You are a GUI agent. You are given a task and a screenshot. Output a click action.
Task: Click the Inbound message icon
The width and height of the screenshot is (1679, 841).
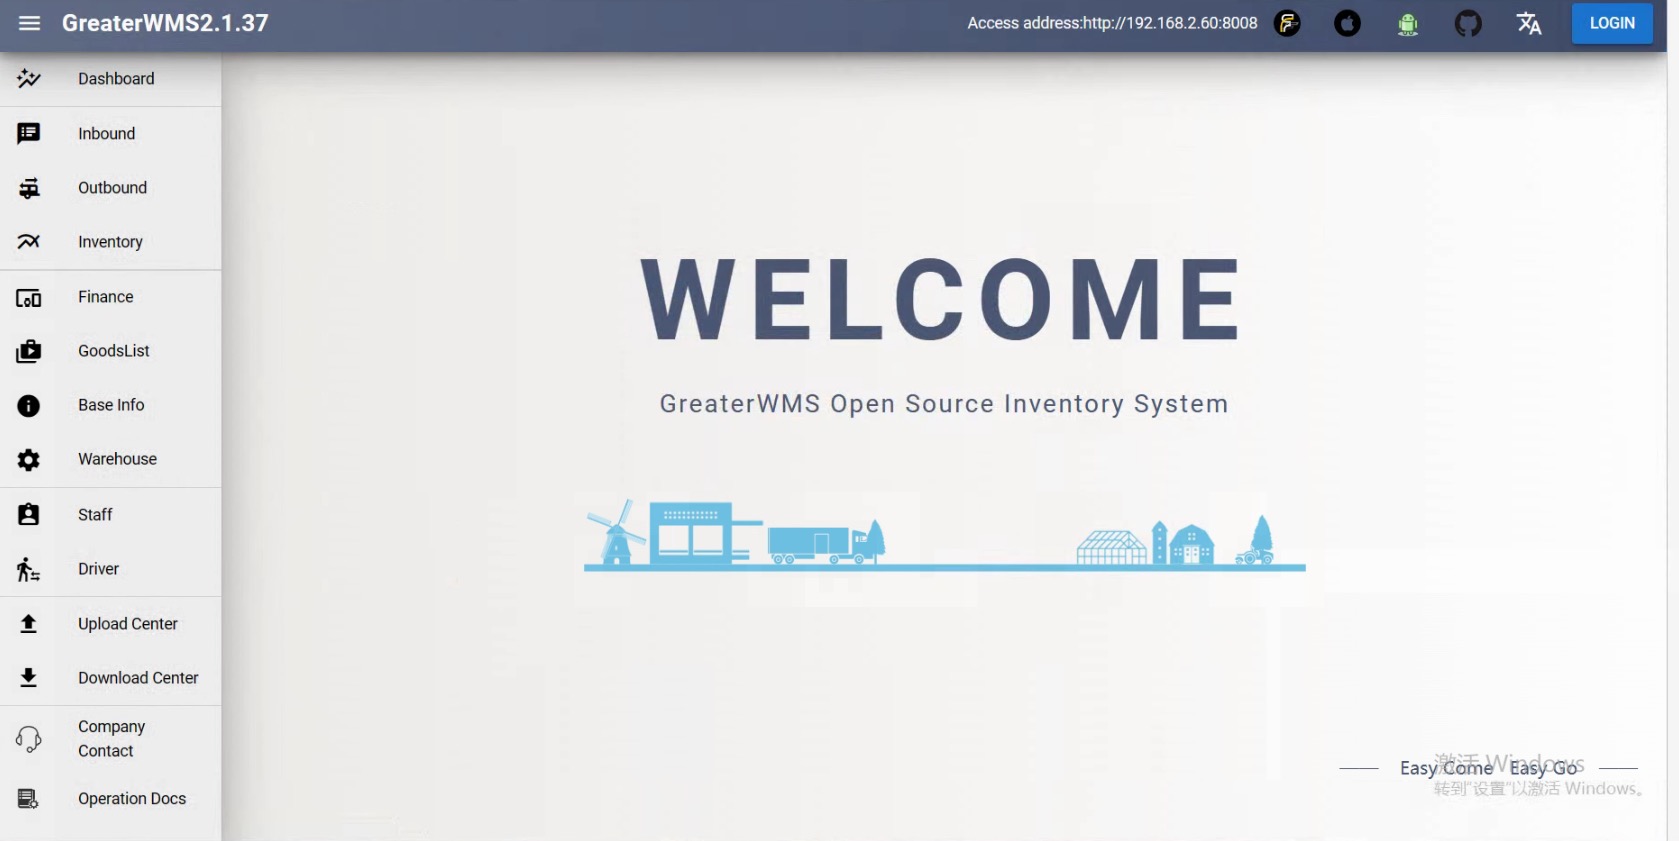pyautogui.click(x=29, y=134)
